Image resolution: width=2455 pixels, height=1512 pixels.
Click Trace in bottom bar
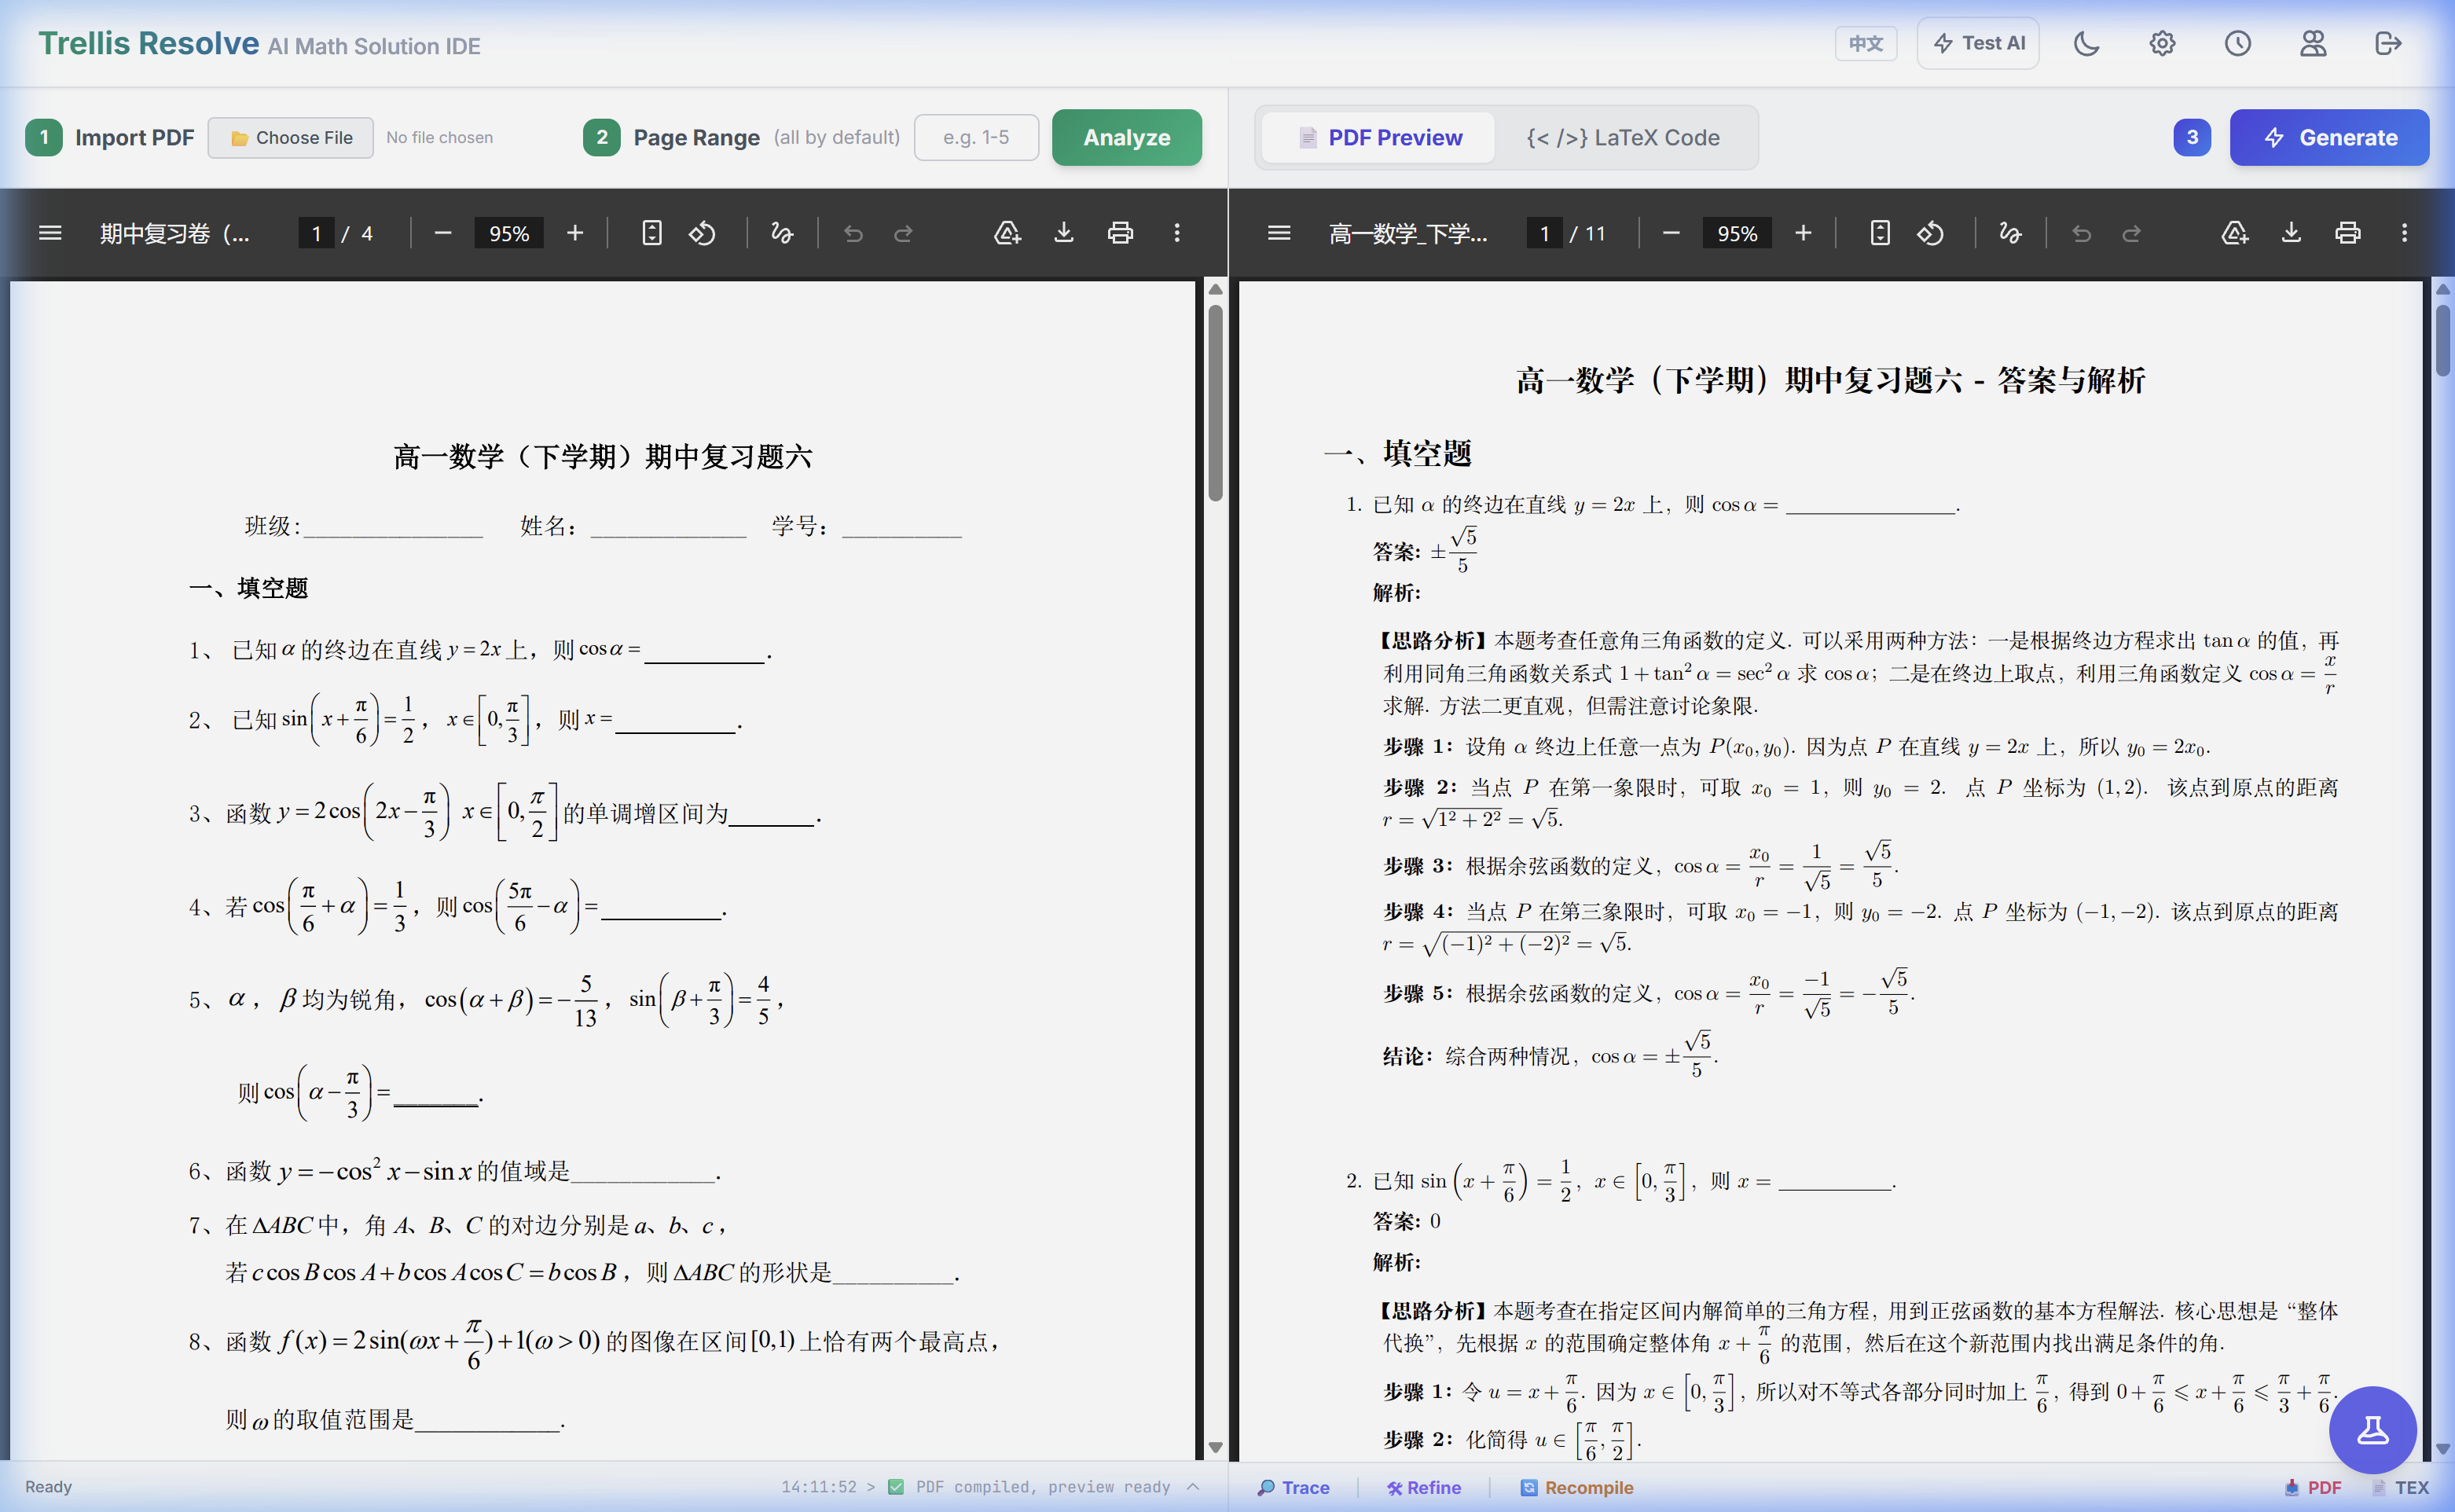coord(1293,1487)
